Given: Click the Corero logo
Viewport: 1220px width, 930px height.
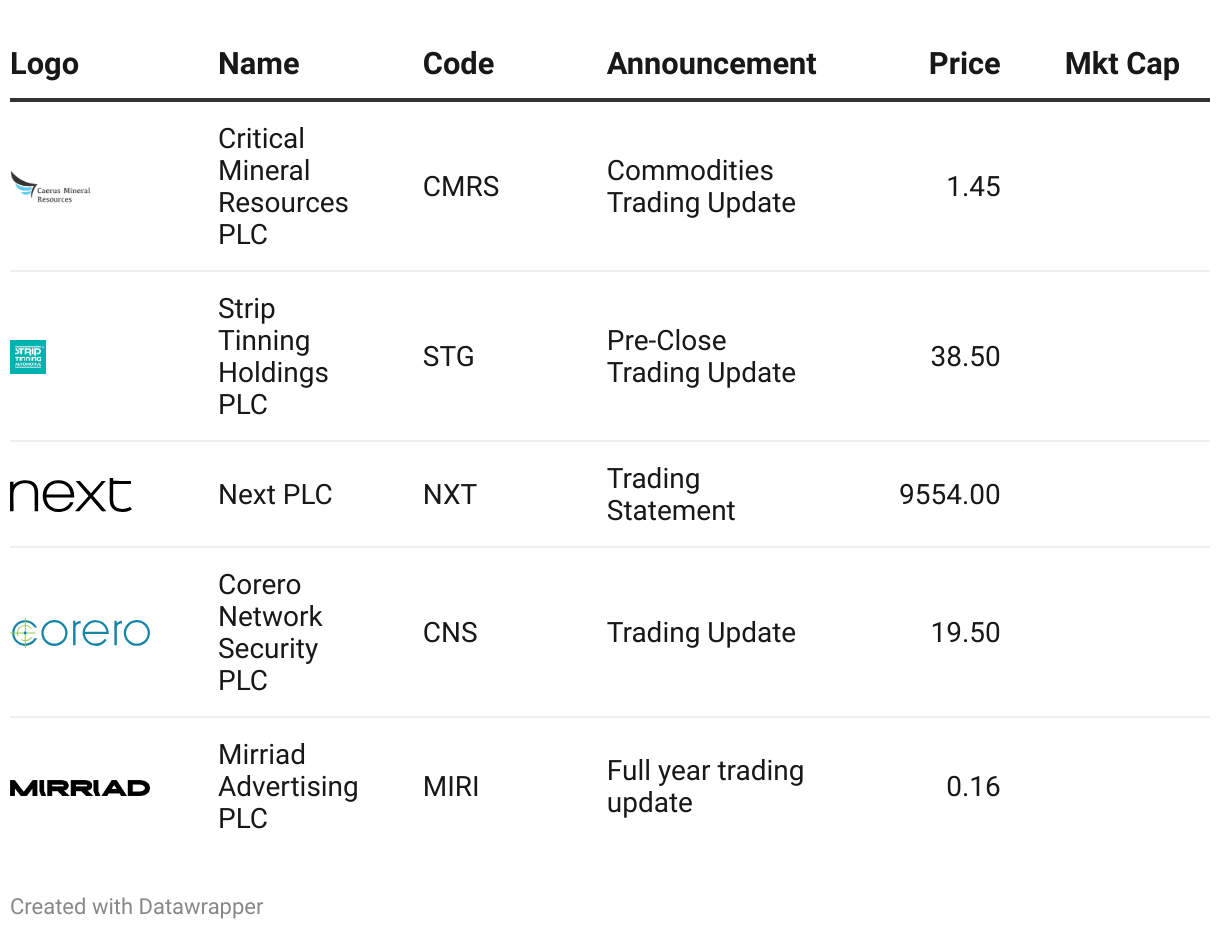Looking at the screenshot, I should click(x=80, y=633).
